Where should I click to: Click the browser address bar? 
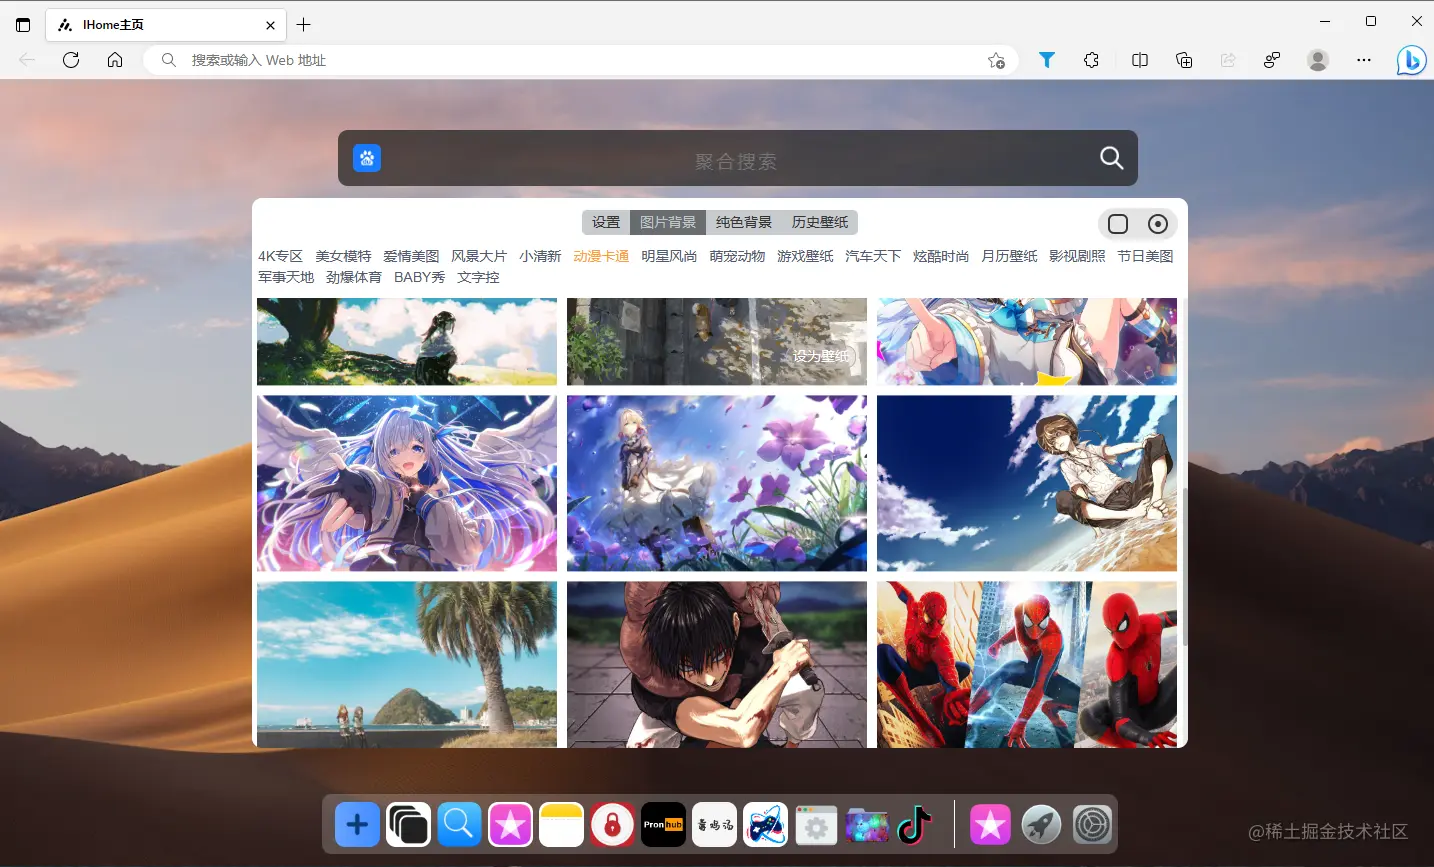point(580,60)
